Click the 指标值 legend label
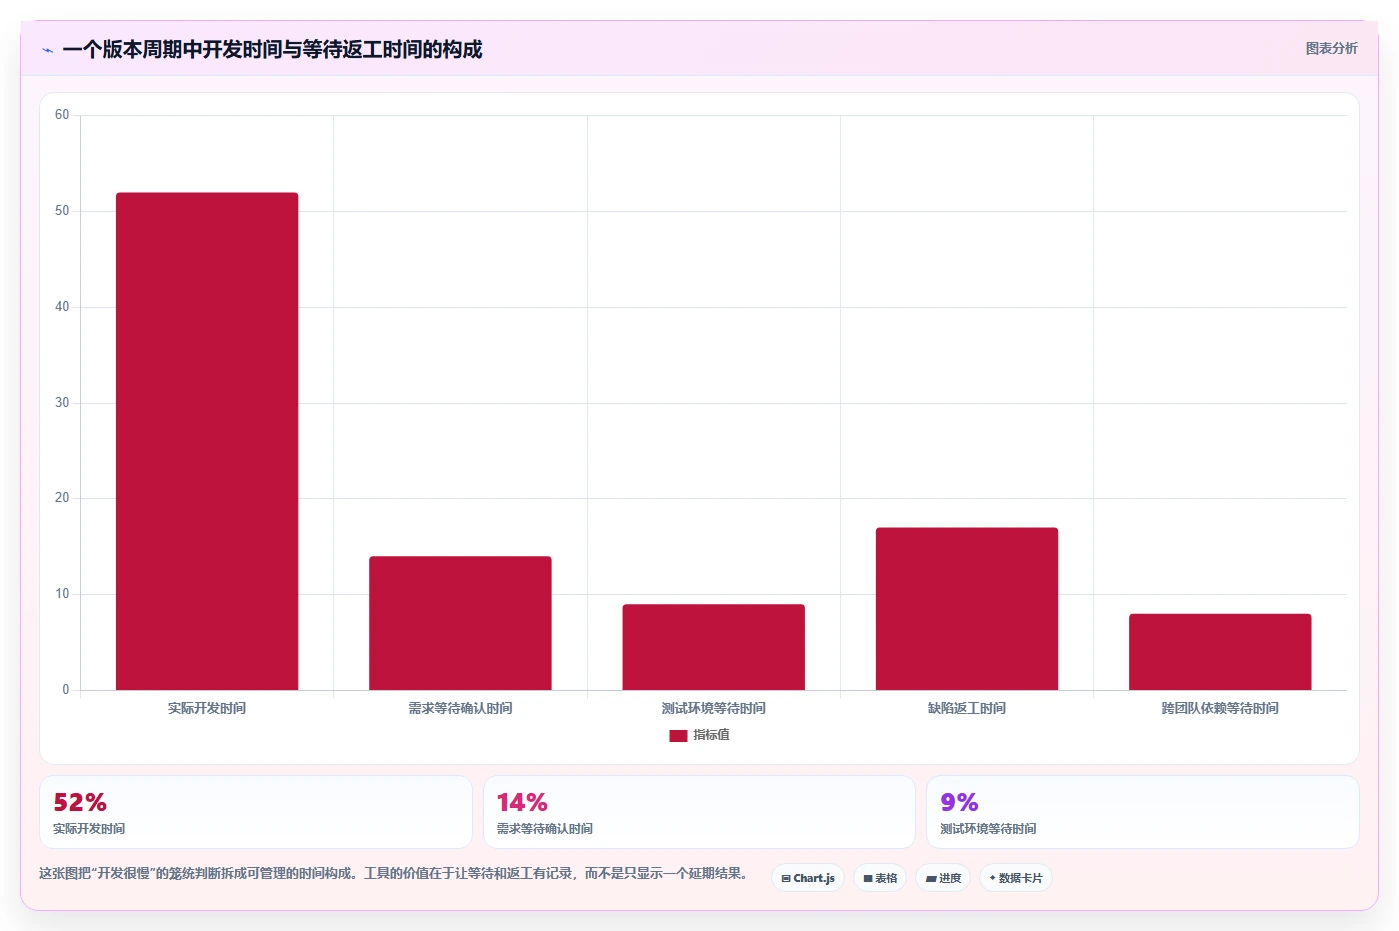The width and height of the screenshot is (1399, 931). [712, 735]
